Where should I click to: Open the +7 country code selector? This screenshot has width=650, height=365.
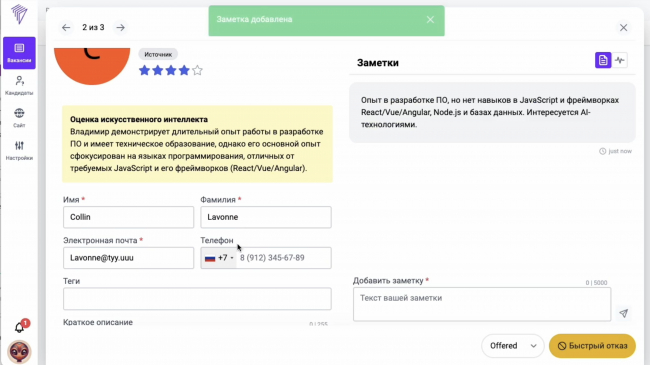[219, 258]
